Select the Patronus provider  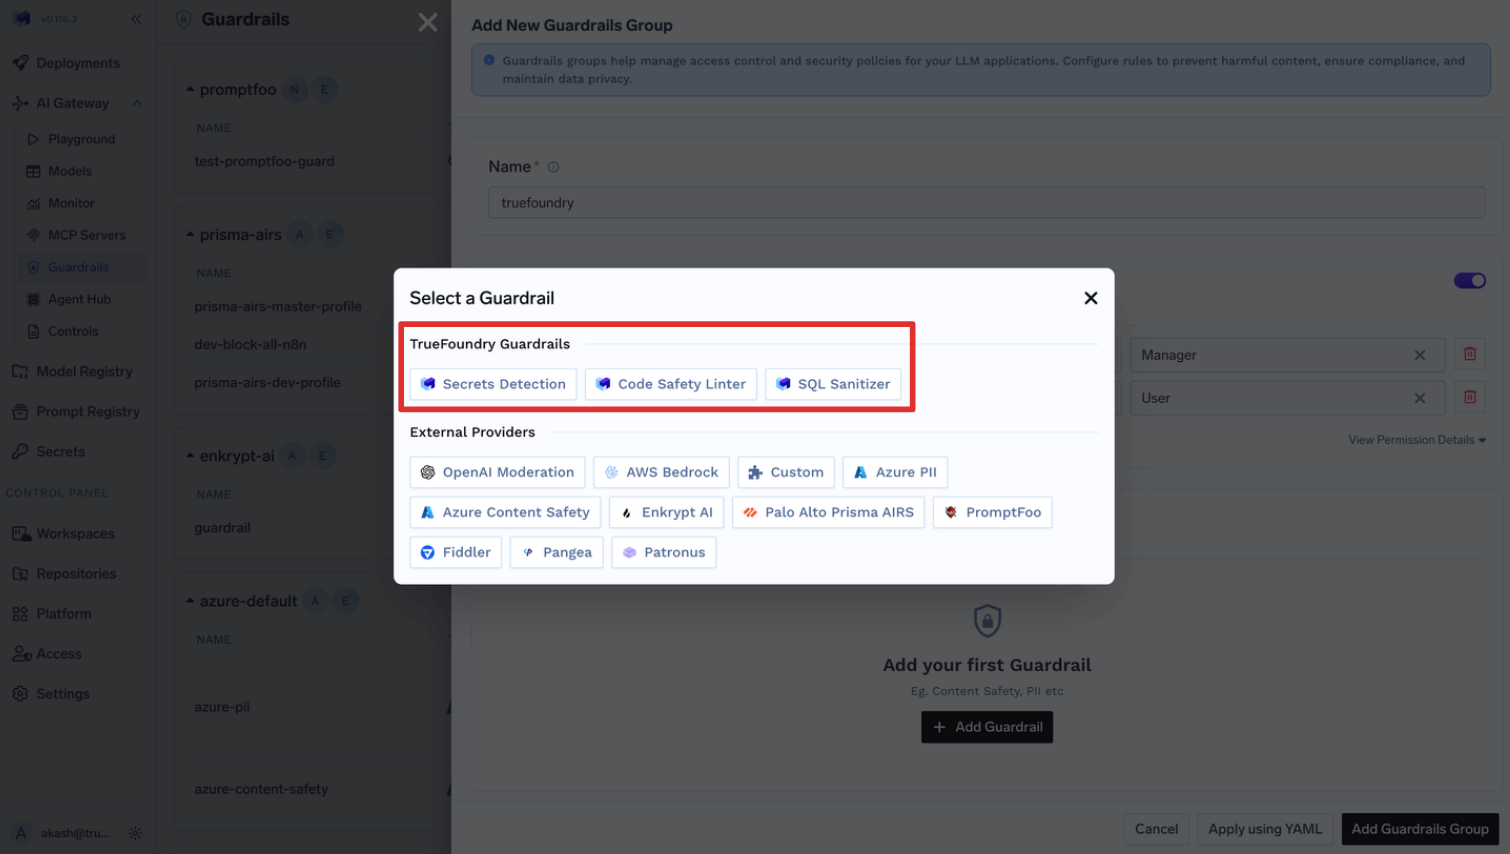pyautogui.click(x=663, y=552)
